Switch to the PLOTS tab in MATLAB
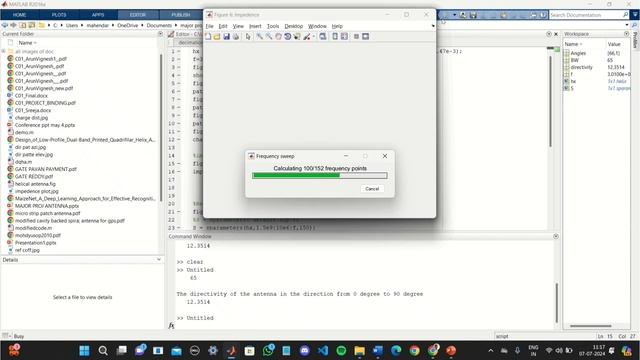The image size is (640, 360). (x=59, y=15)
